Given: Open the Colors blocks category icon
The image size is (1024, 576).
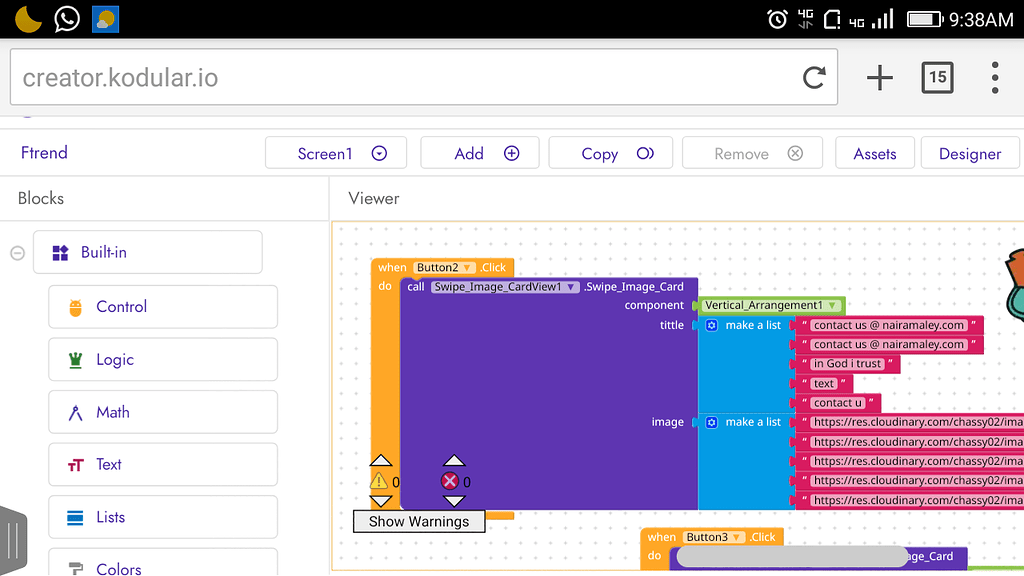Looking at the screenshot, I should [75, 566].
